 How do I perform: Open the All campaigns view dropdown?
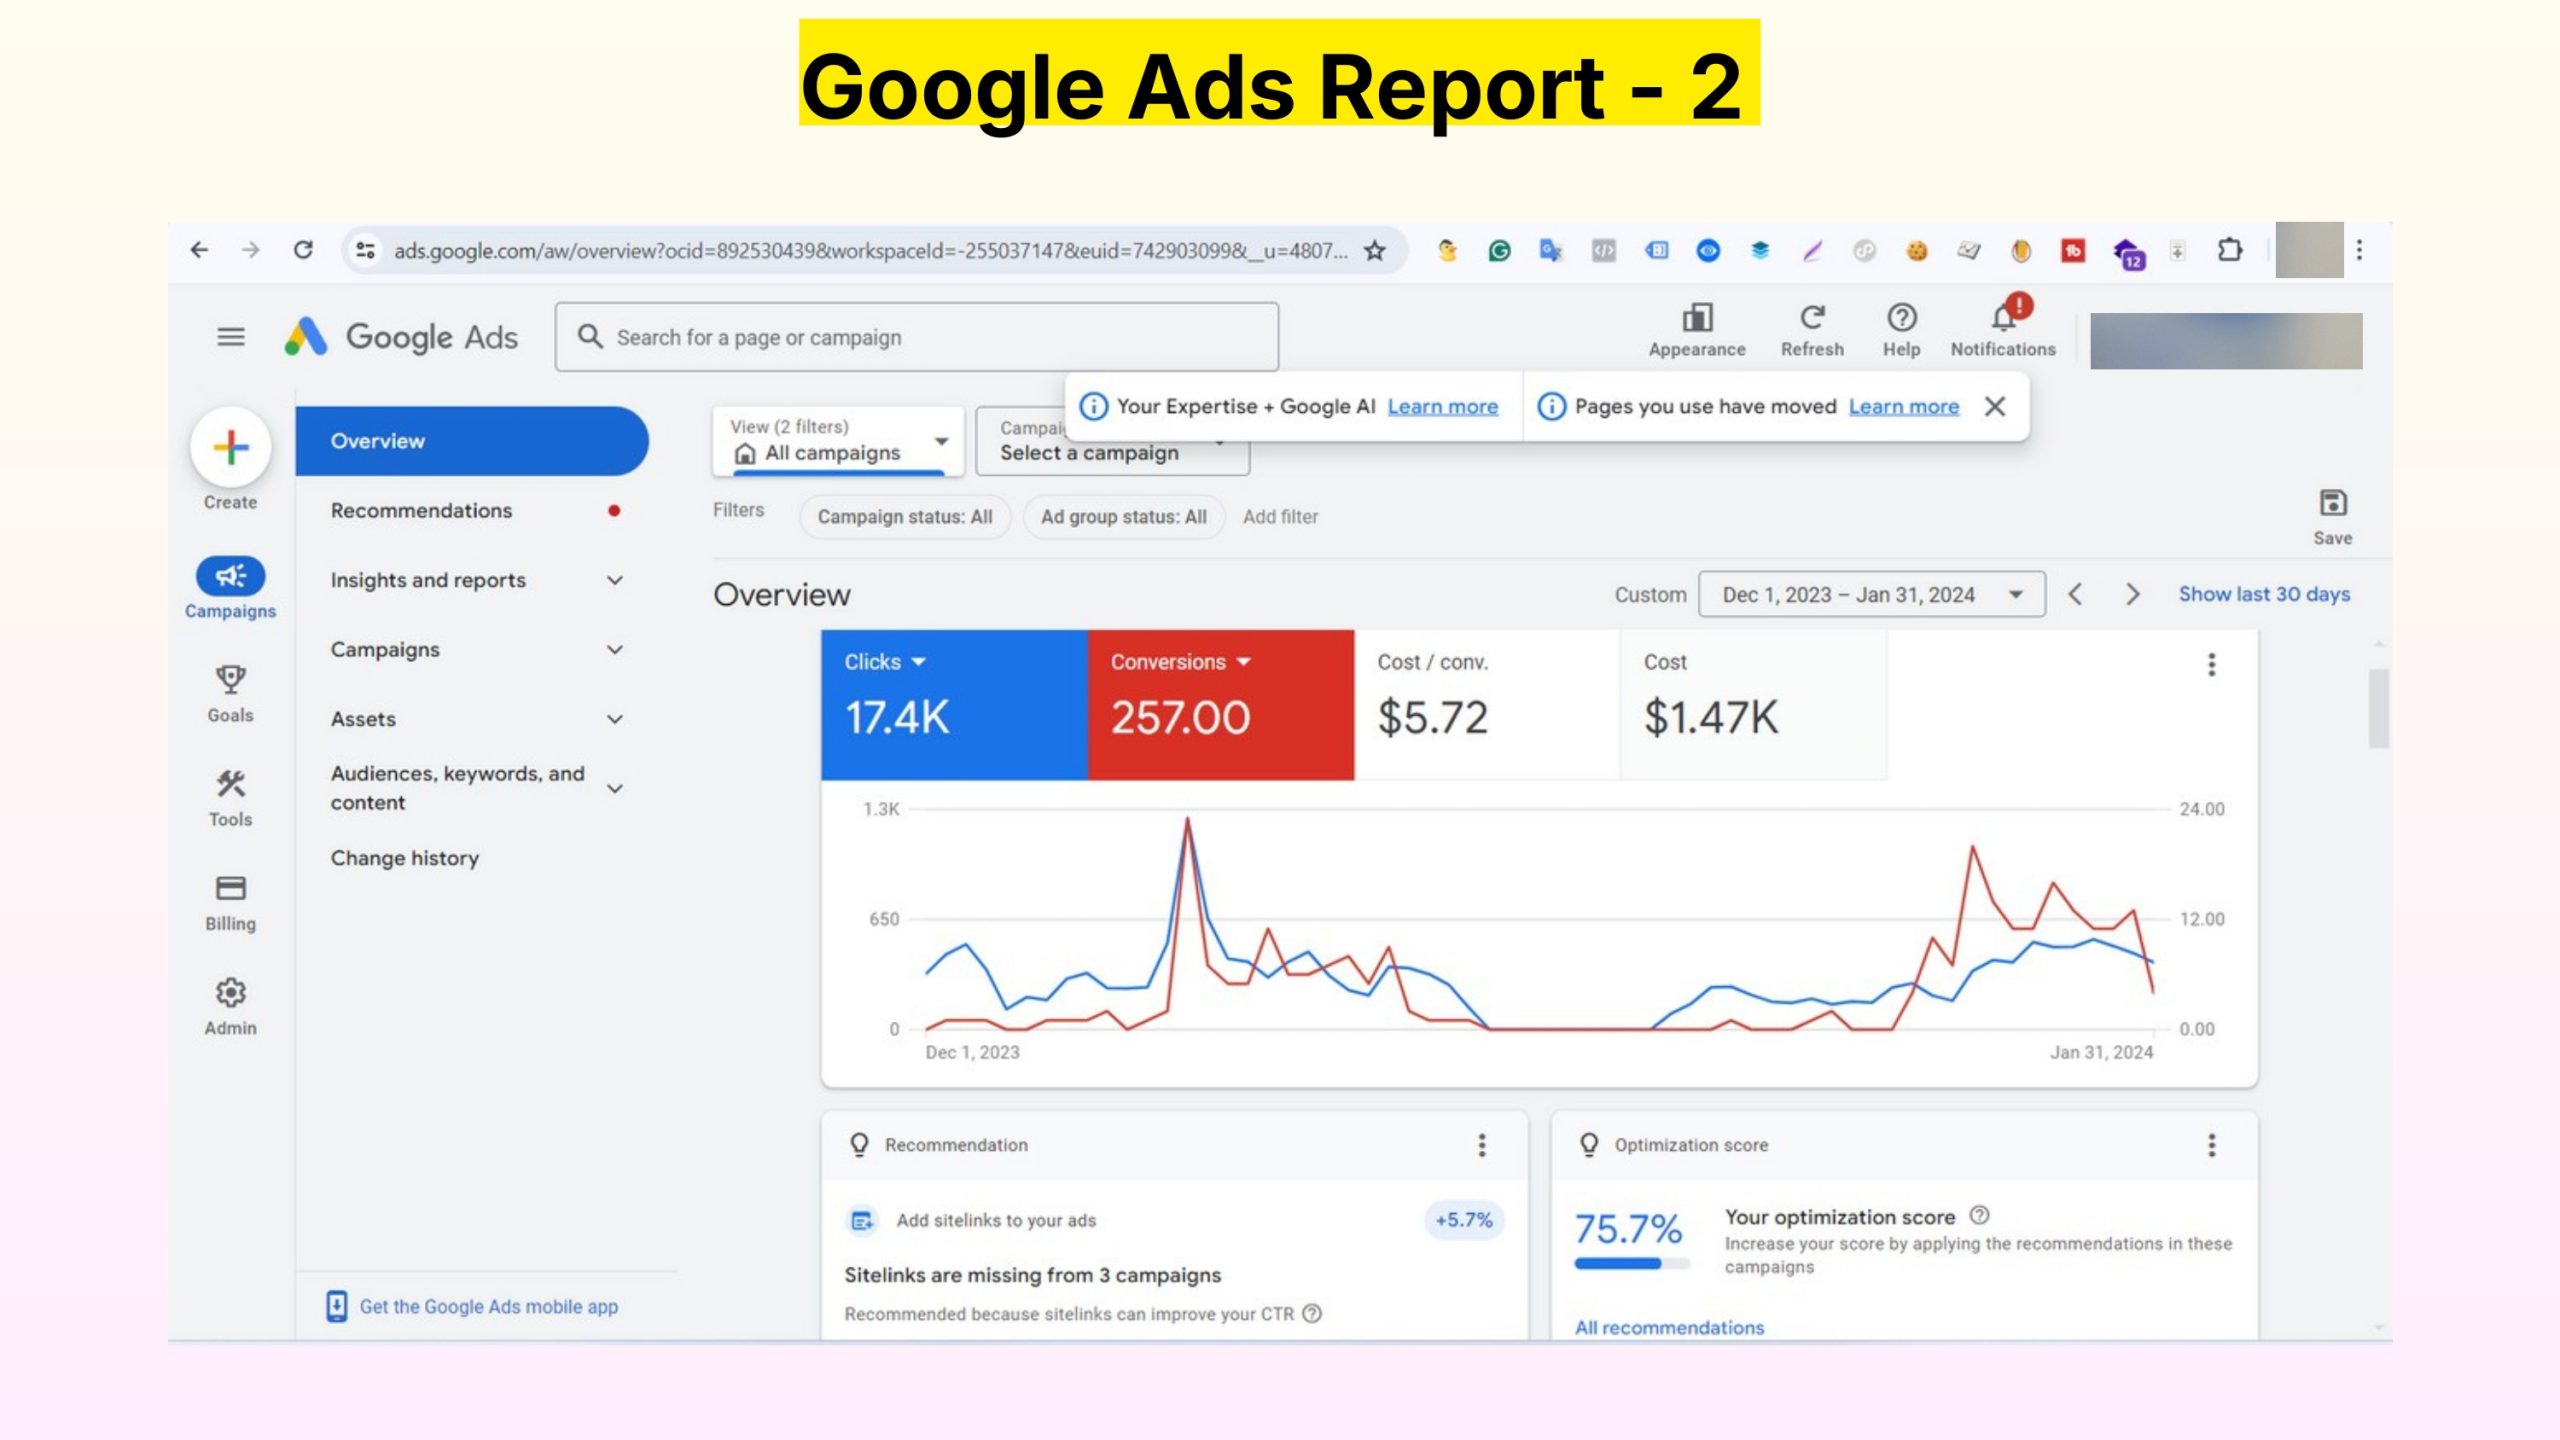click(838, 441)
